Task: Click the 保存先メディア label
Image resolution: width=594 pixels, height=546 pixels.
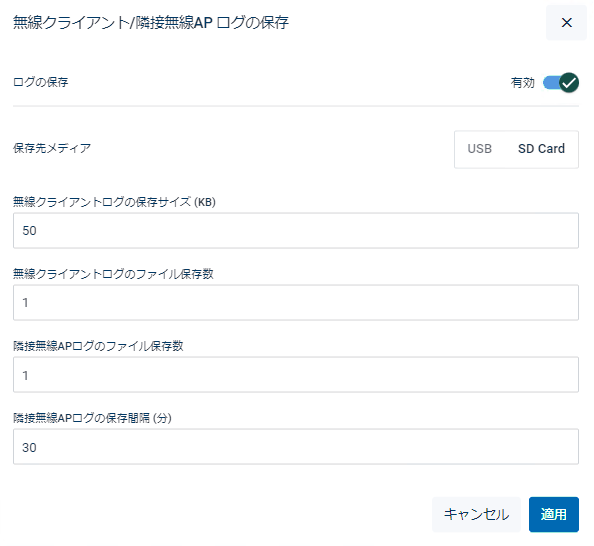Action: (x=52, y=148)
